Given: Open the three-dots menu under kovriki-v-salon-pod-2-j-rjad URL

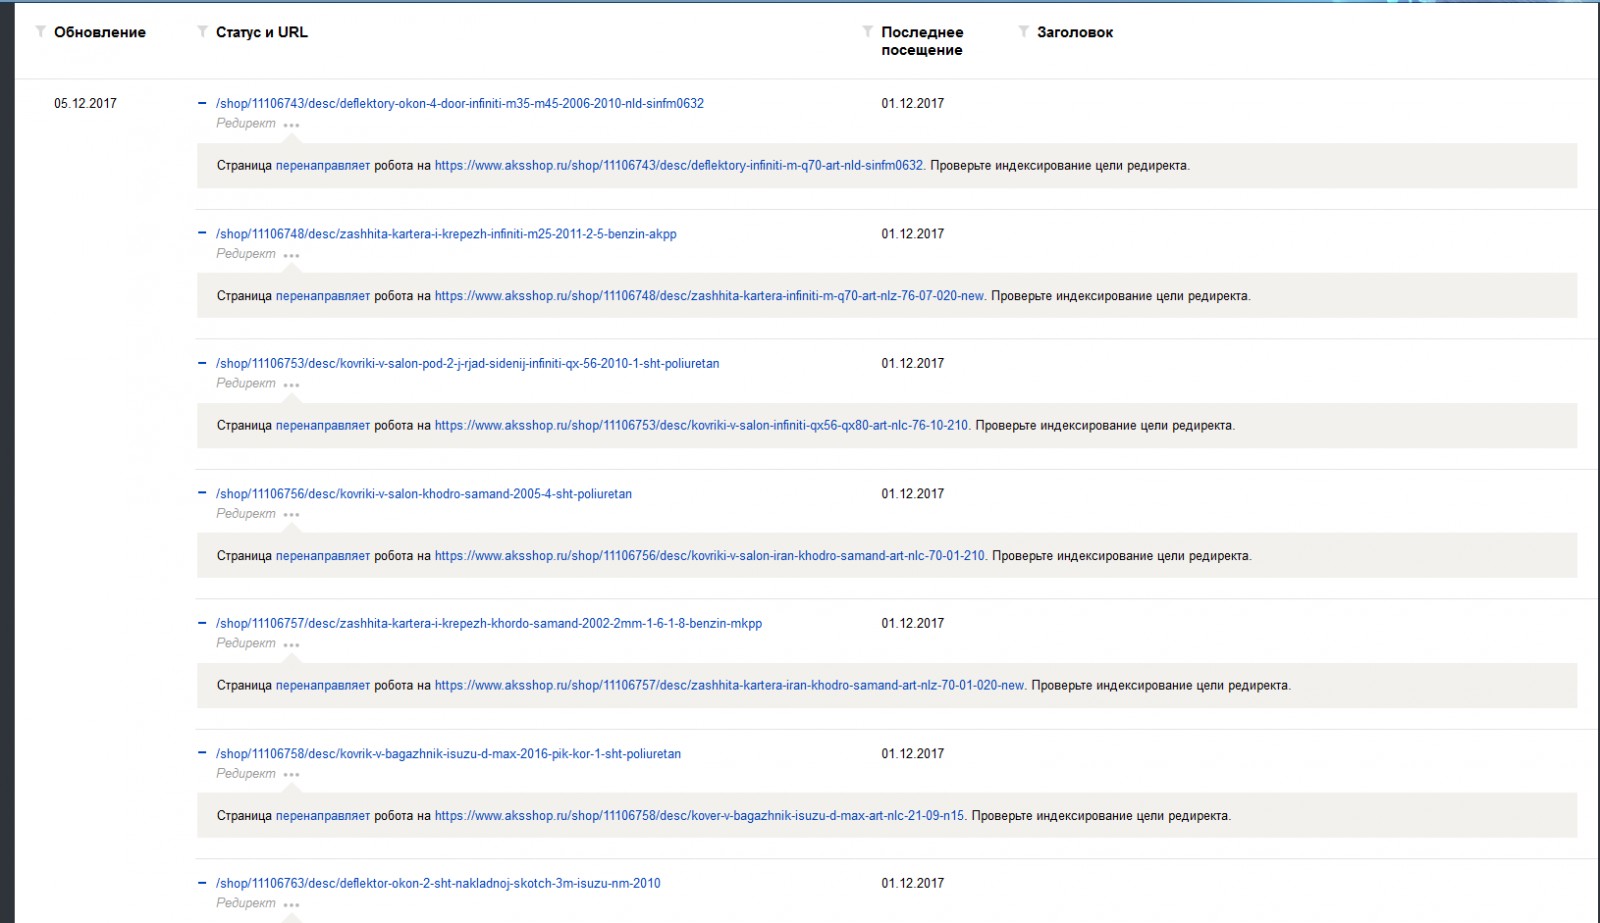Looking at the screenshot, I should coord(291,385).
